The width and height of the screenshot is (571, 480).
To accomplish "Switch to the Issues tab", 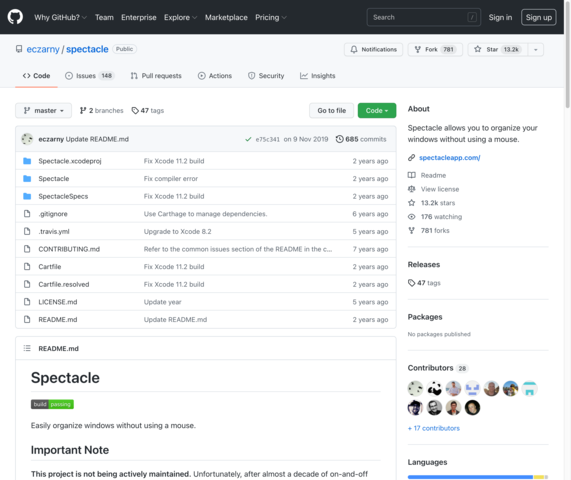I will click(x=90, y=76).
